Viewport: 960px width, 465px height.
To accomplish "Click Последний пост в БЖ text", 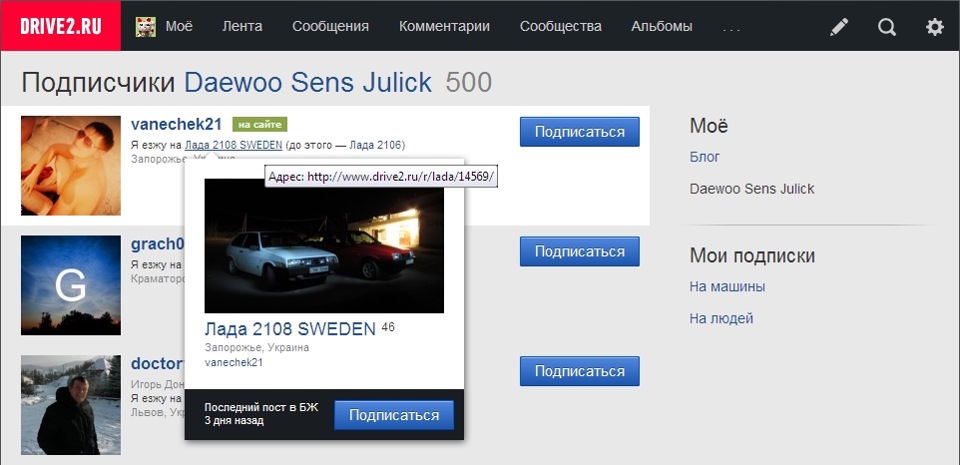I will tap(261, 408).
